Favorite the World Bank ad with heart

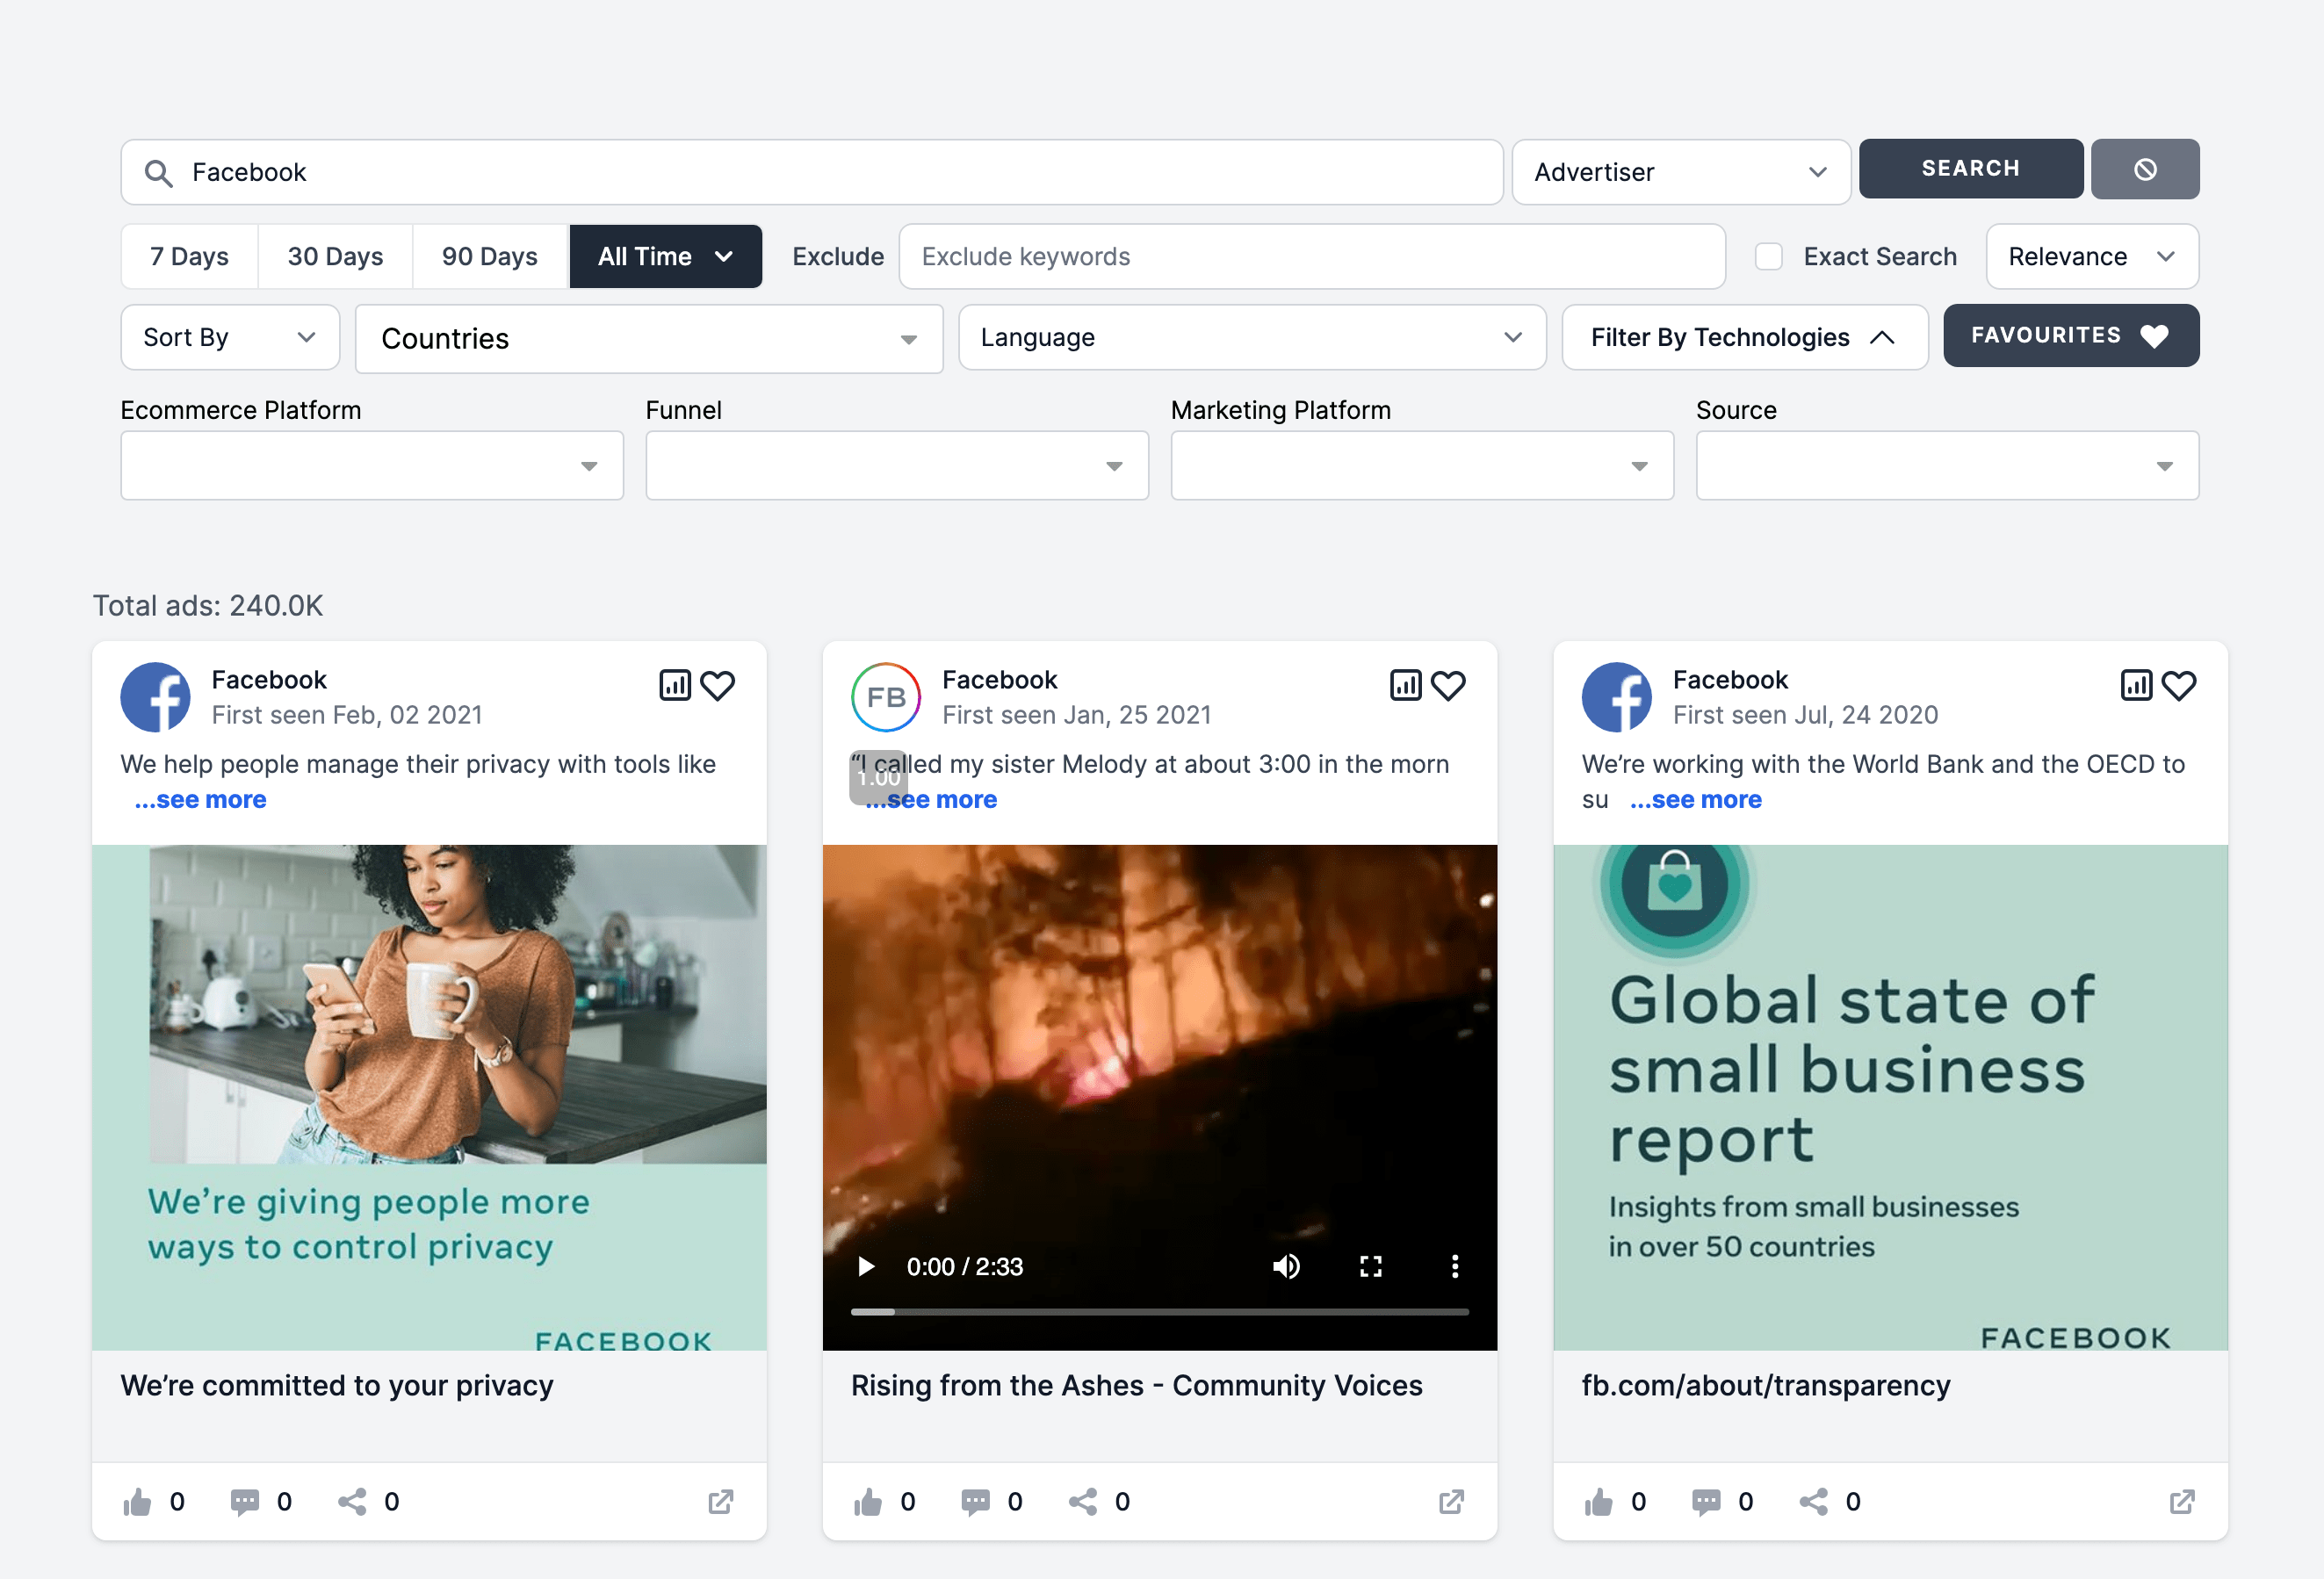pyautogui.click(x=2179, y=685)
